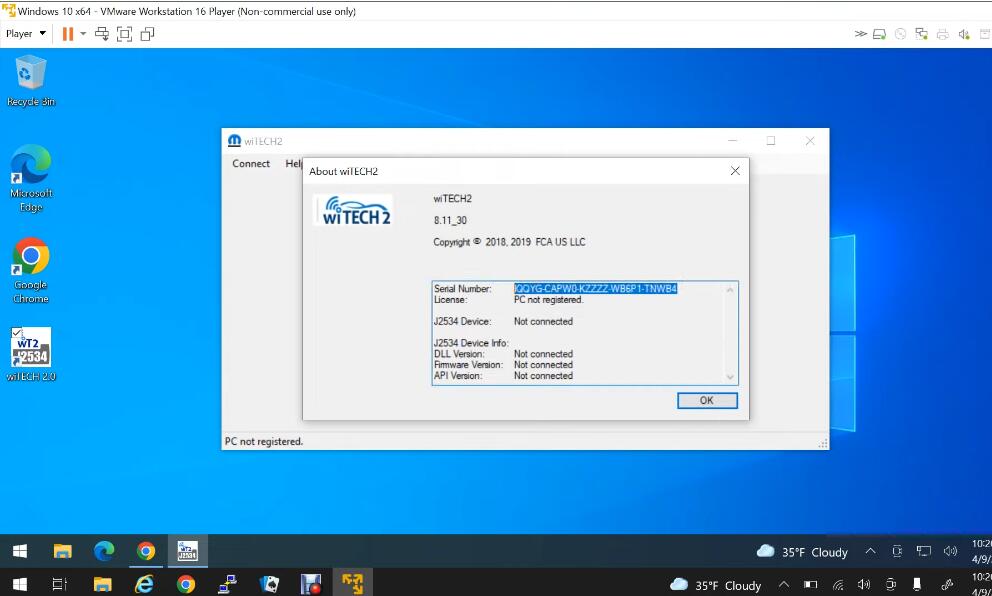This screenshot has width=992, height=596.
Task: Click the highlighted serial number text
Action: tap(595, 289)
